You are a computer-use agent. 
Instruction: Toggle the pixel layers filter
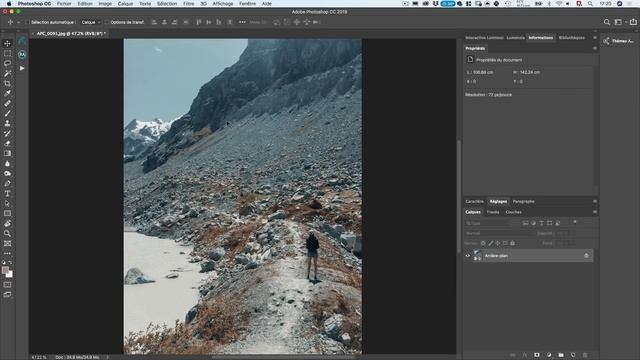pyautogui.click(x=525, y=223)
